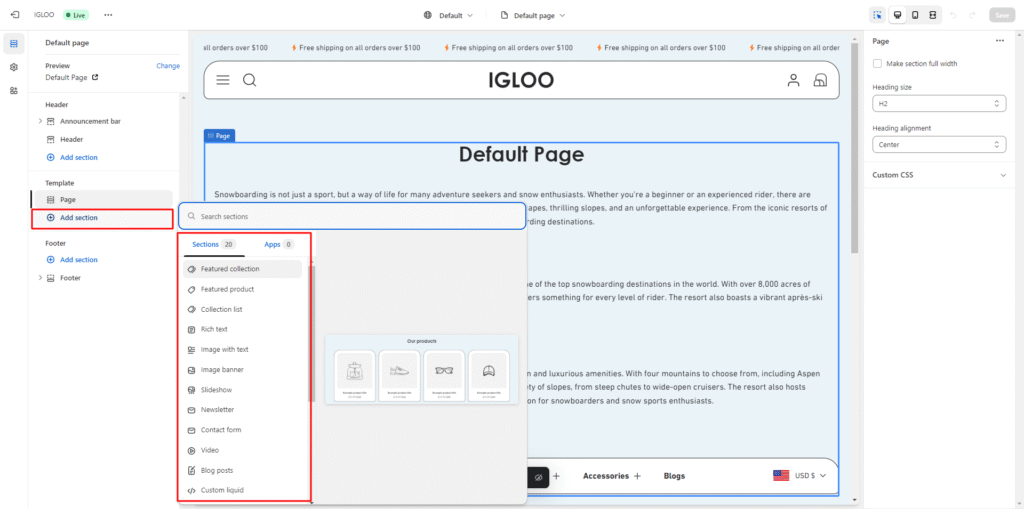Open the app embeds sidebar icon
1024x509 pixels.
(x=14, y=90)
